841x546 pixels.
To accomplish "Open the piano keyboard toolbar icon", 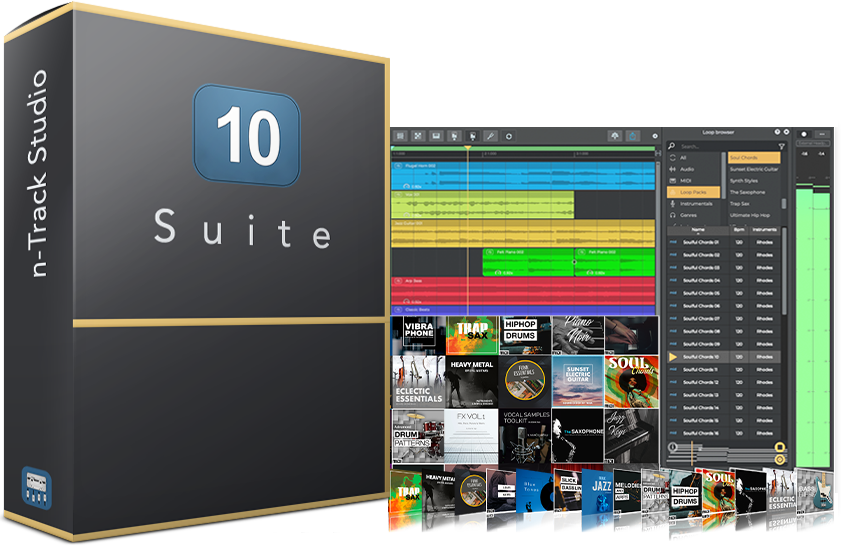I will pyautogui.click(x=436, y=136).
